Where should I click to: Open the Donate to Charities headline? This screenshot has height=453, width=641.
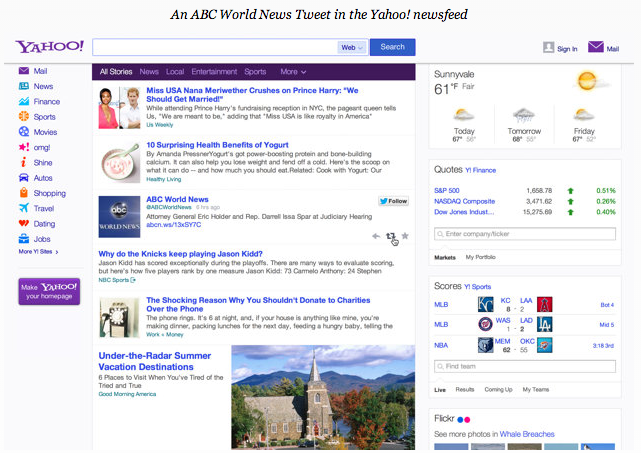click(258, 304)
